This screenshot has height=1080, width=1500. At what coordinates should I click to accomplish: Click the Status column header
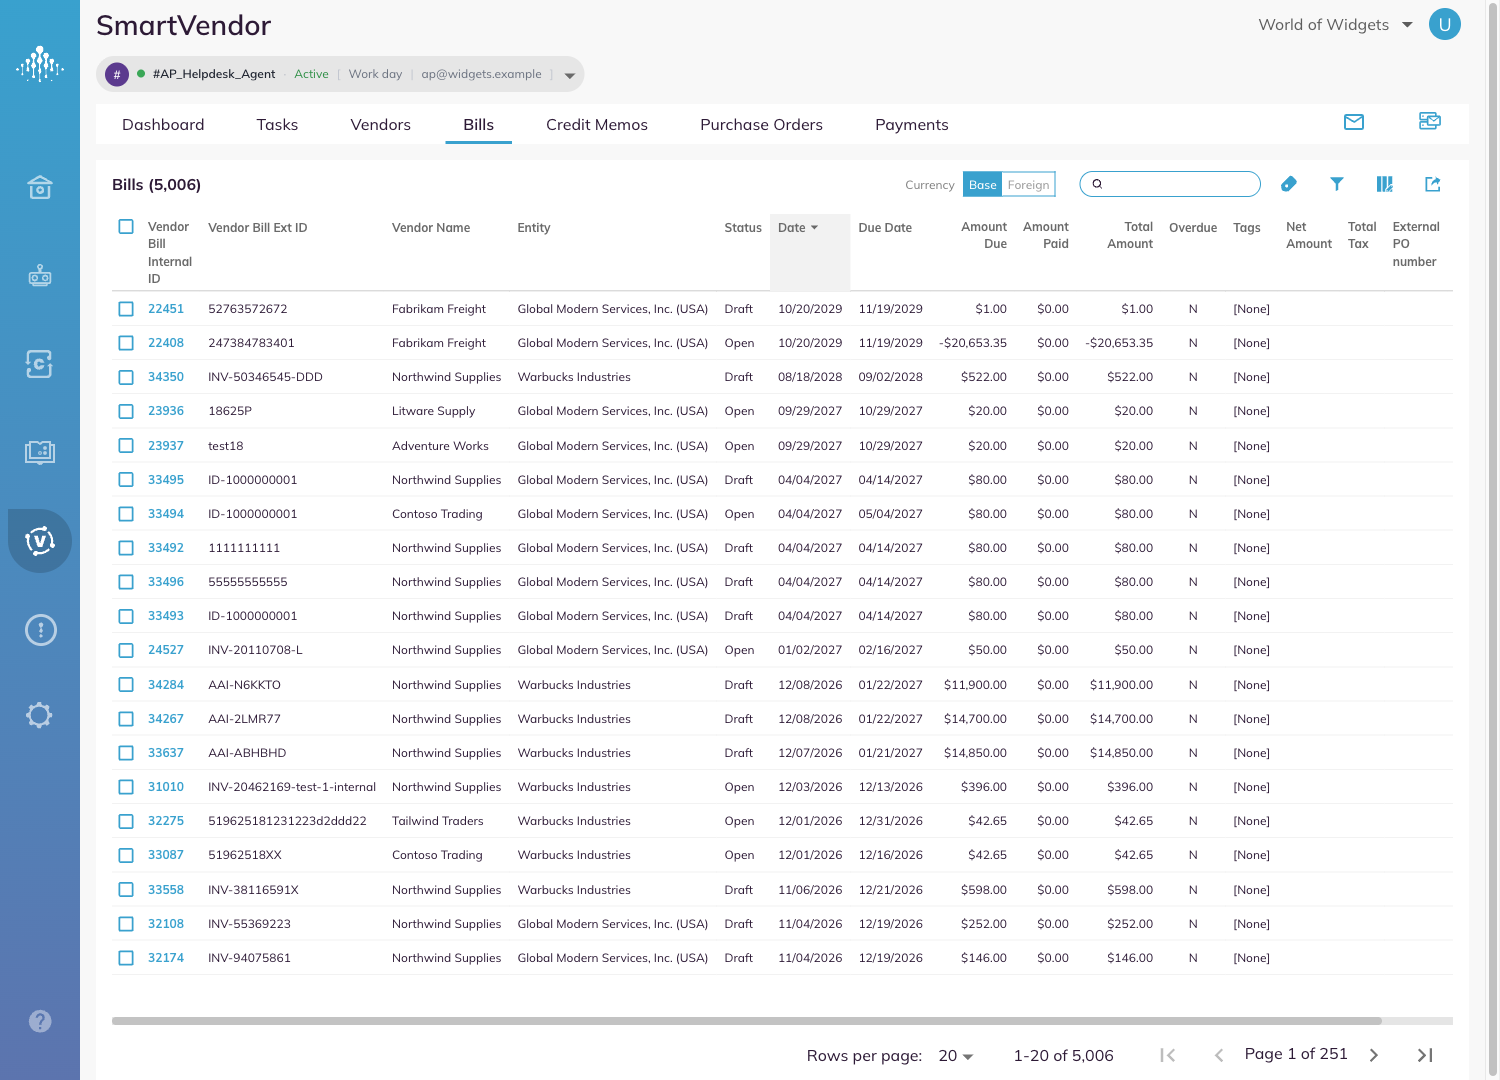pyautogui.click(x=743, y=228)
